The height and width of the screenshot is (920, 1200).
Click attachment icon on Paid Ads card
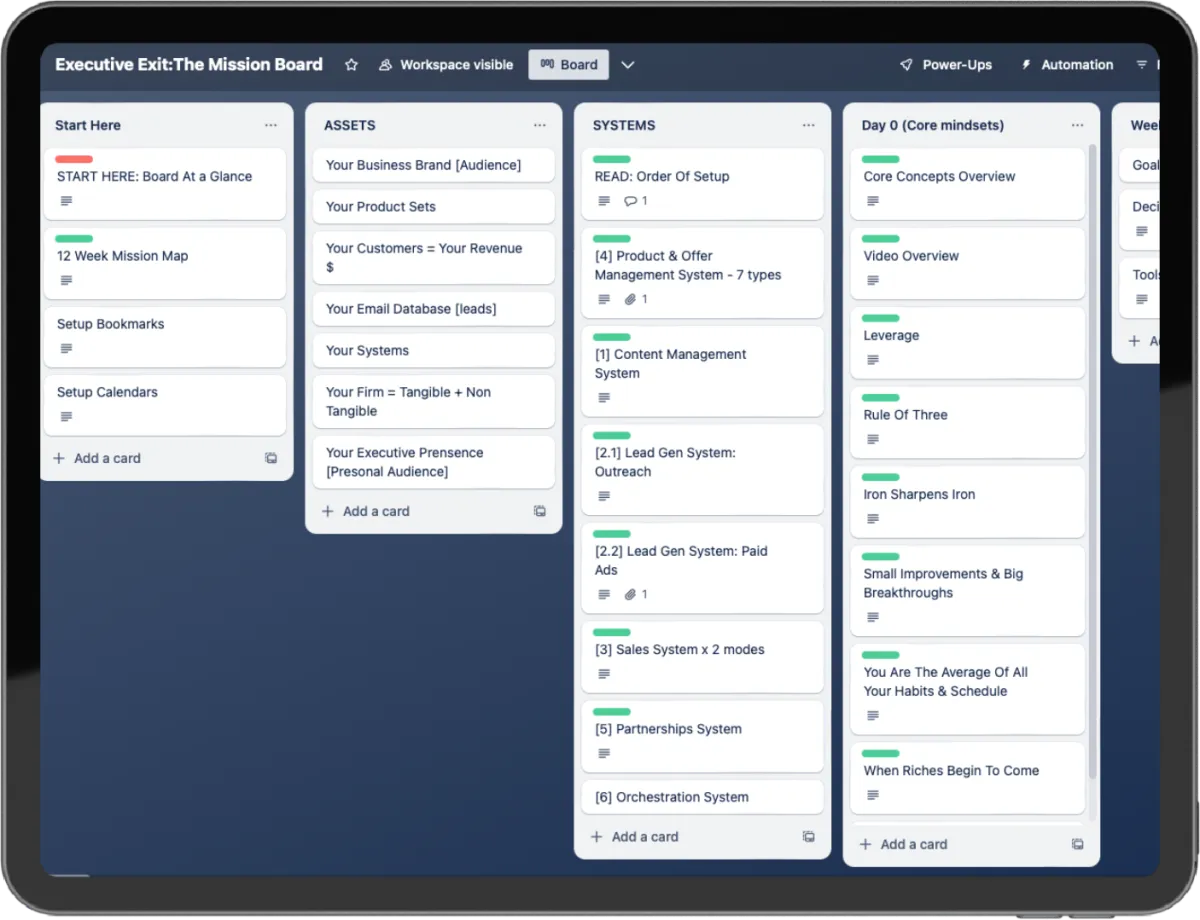(x=630, y=594)
